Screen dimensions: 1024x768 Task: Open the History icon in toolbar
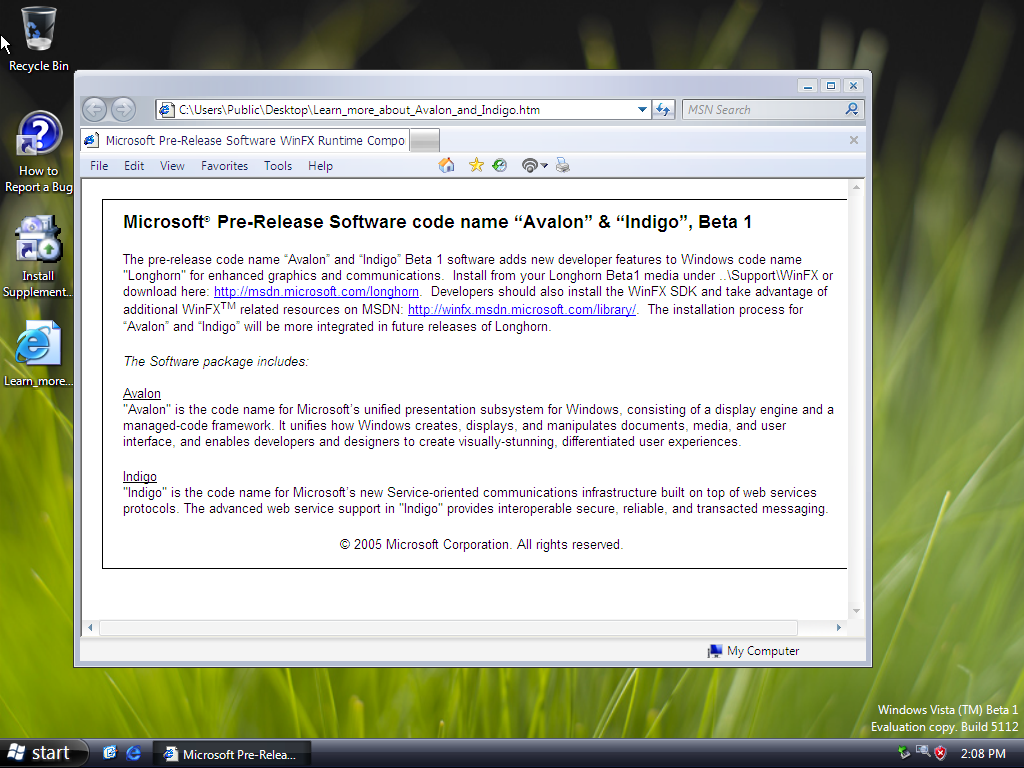point(500,165)
